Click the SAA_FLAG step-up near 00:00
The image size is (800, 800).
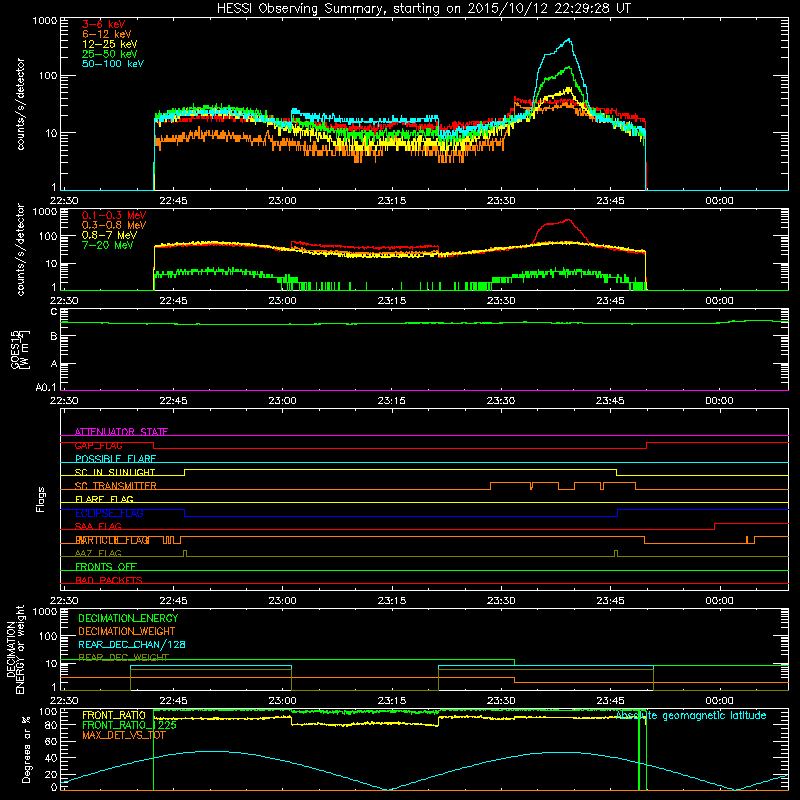click(714, 527)
